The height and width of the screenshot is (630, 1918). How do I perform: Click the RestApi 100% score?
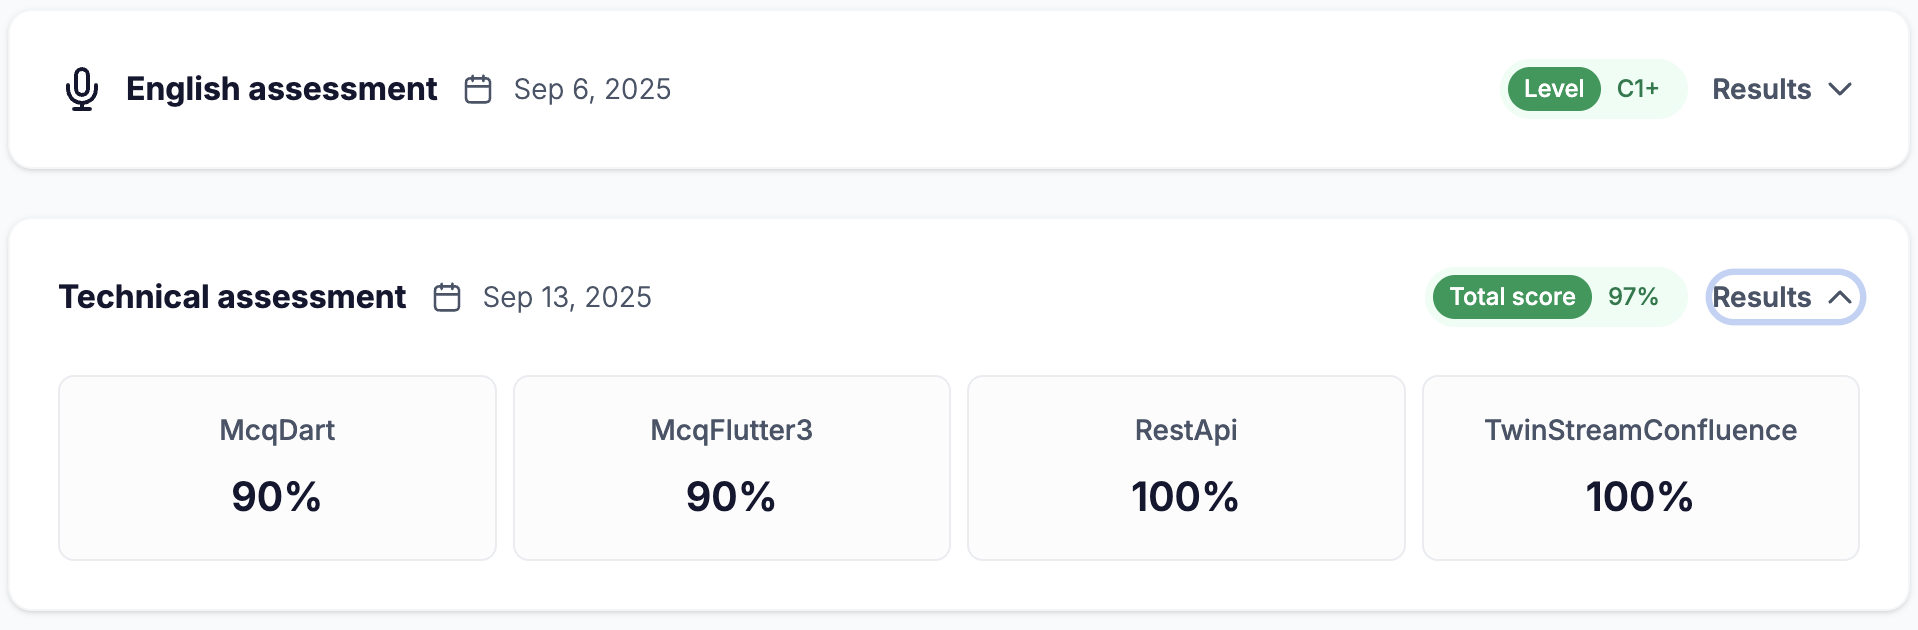click(x=1186, y=497)
